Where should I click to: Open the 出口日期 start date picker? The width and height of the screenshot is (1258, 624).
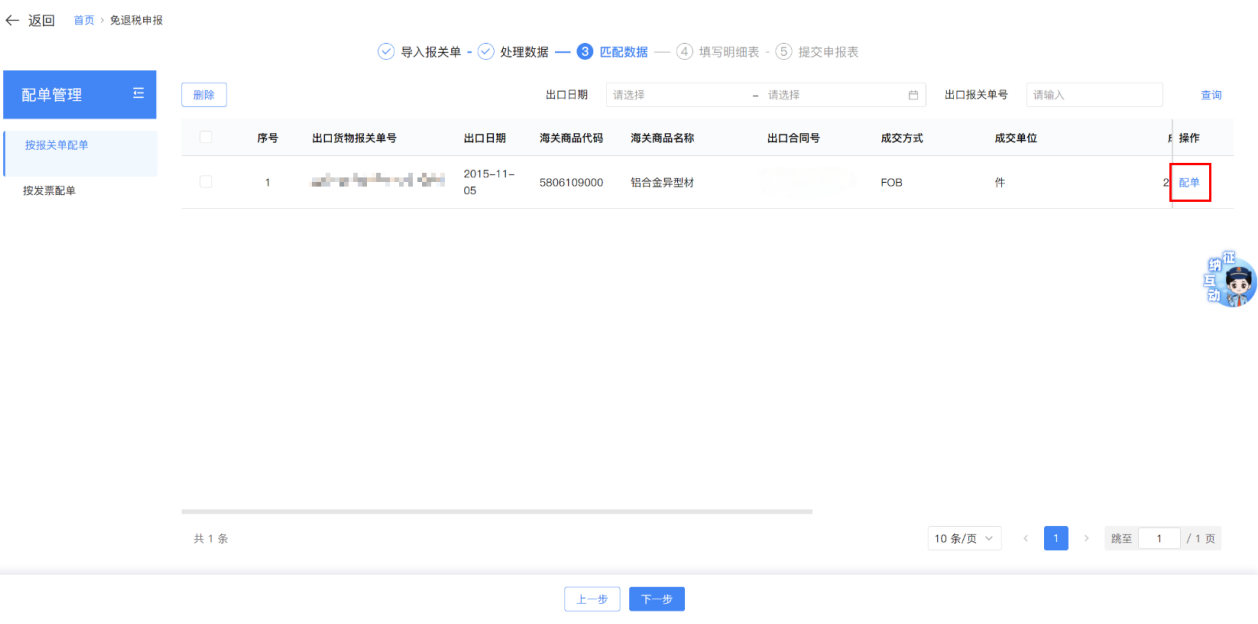tap(675, 95)
